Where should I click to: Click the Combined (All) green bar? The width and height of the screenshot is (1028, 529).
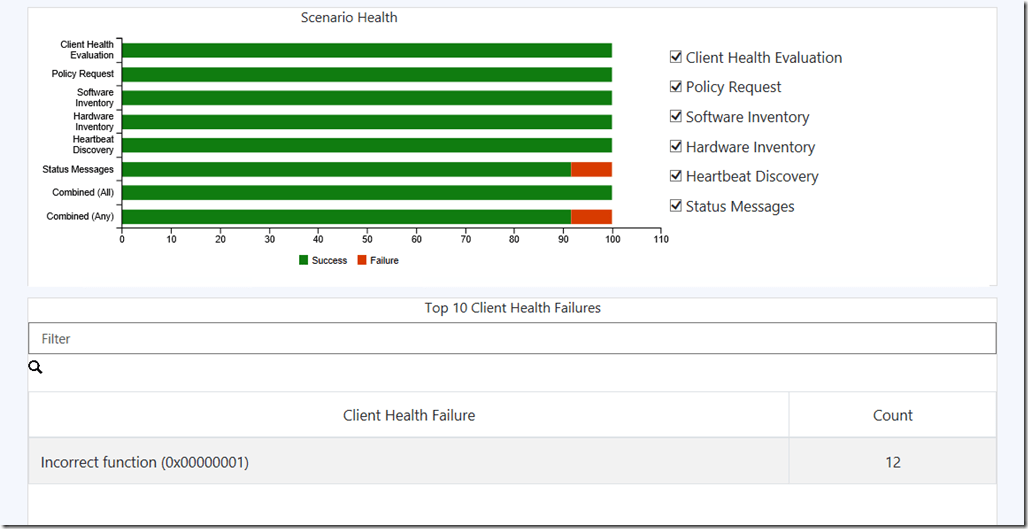(366, 193)
